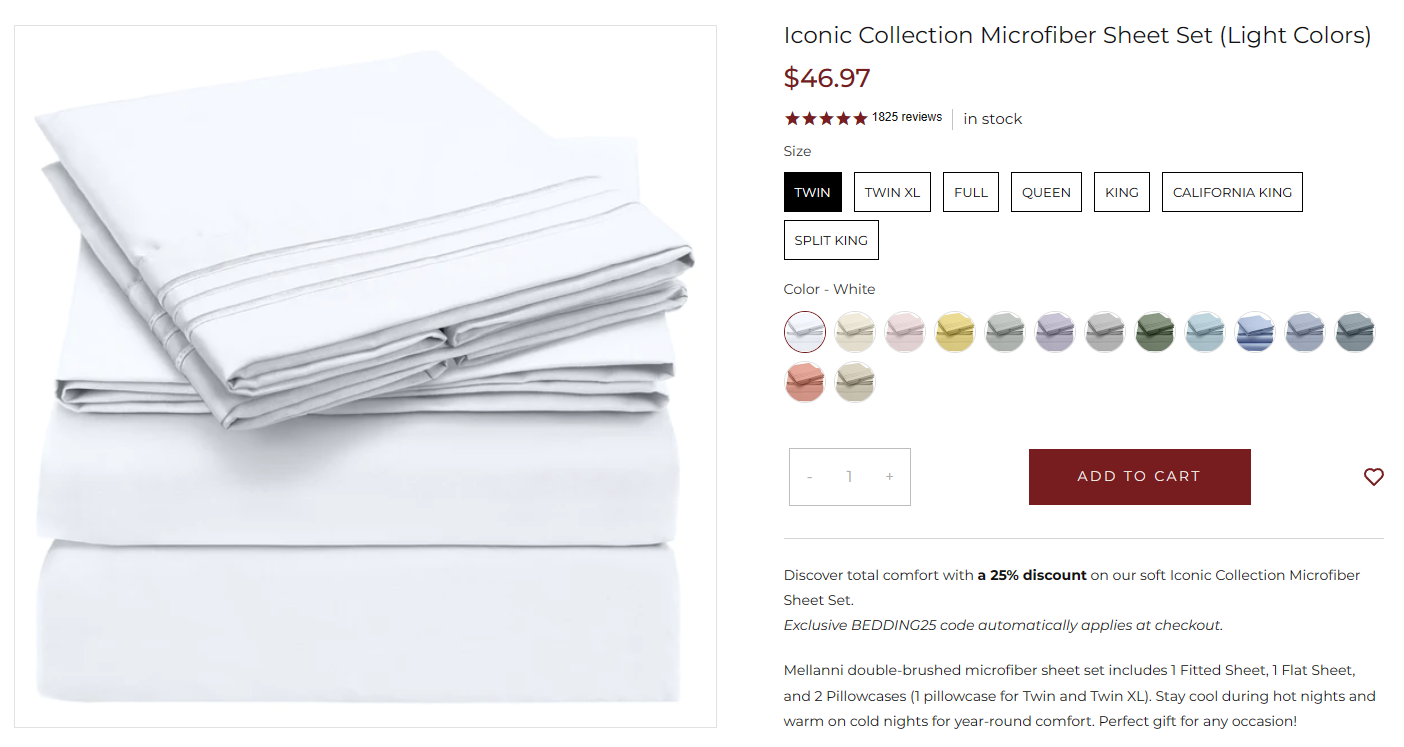
Task: Pick the Split King size
Action: (830, 240)
